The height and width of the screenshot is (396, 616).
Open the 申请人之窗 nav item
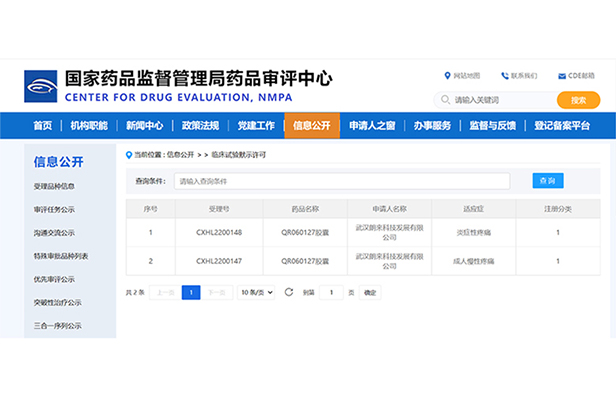372,126
